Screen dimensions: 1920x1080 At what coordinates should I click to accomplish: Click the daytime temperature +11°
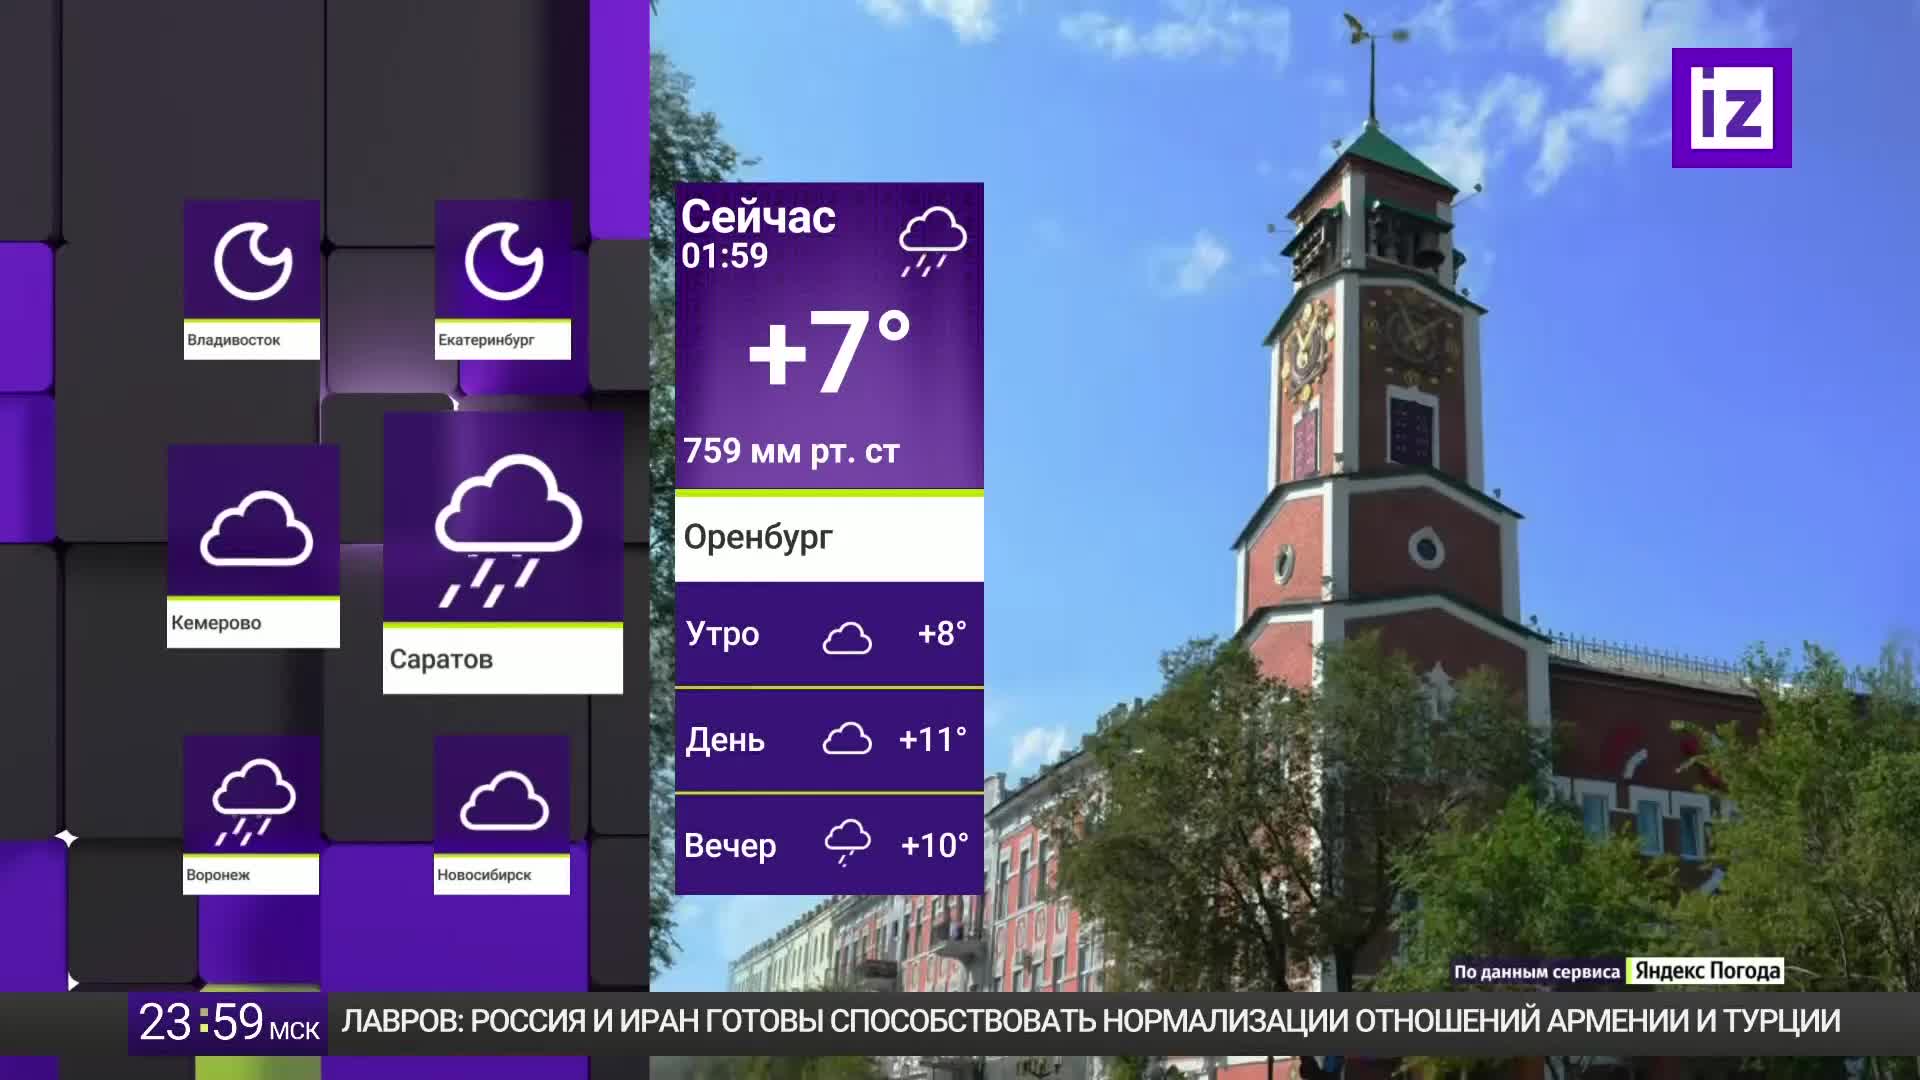933,740
